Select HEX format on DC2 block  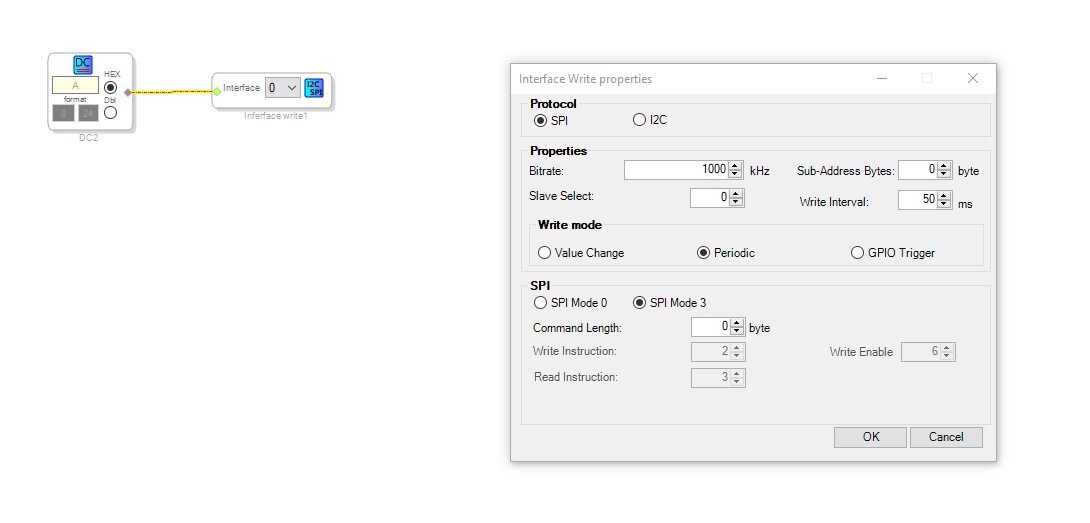click(111, 88)
